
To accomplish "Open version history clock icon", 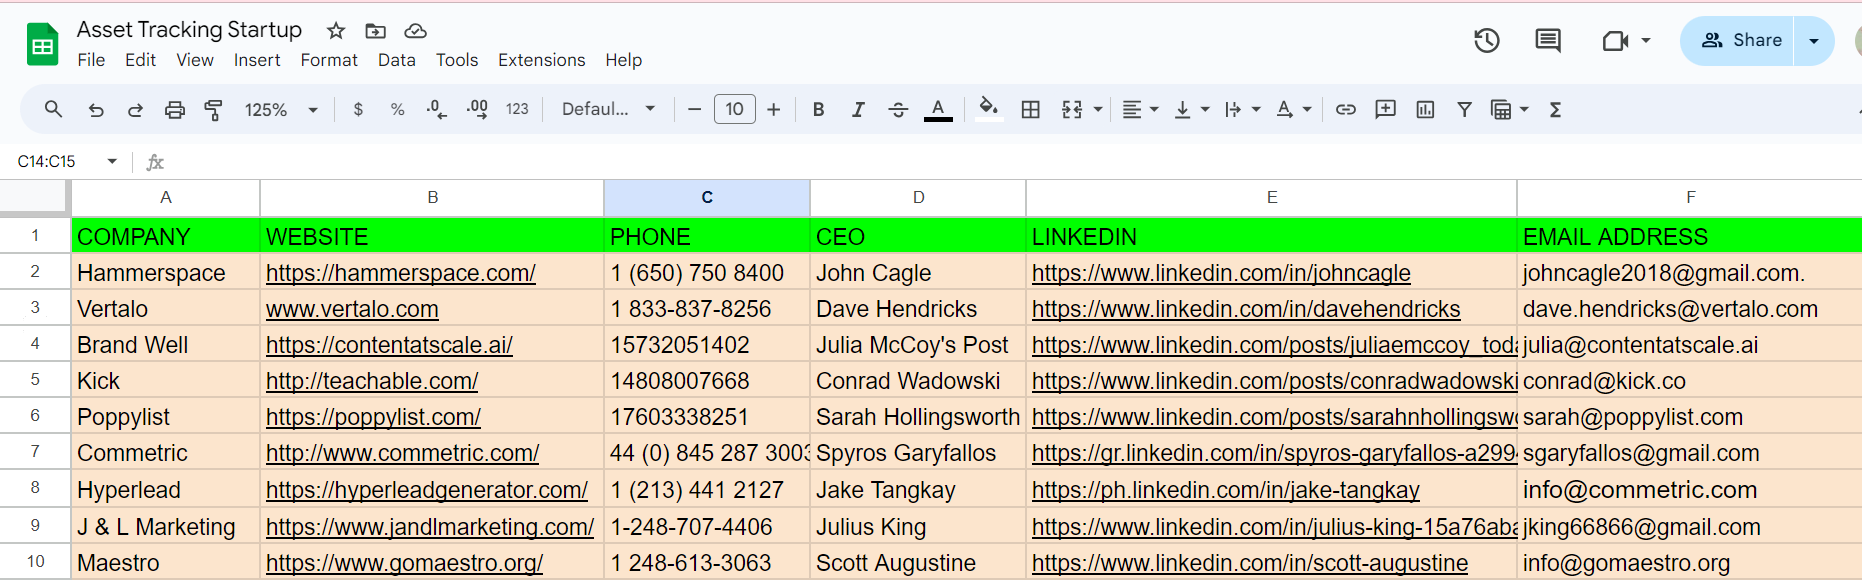I will pos(1487,40).
